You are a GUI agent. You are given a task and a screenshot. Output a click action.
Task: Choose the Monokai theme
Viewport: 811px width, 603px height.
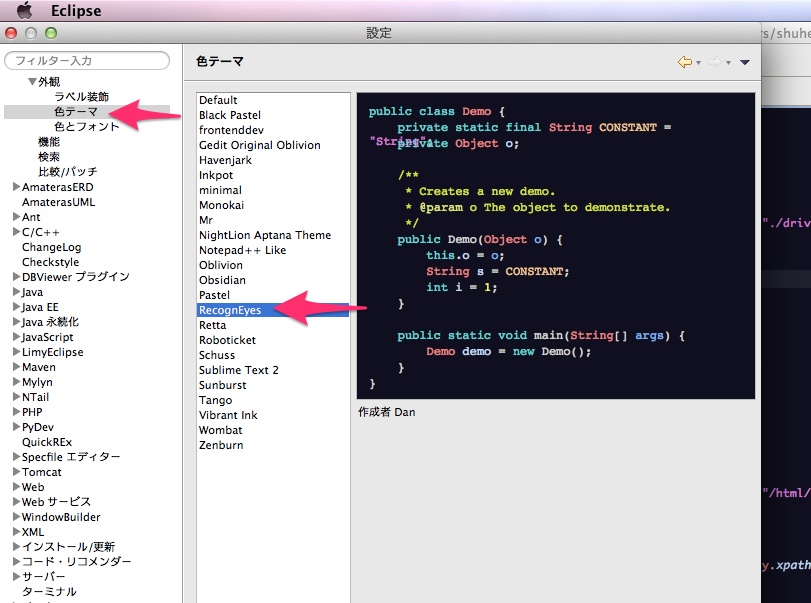[221, 205]
